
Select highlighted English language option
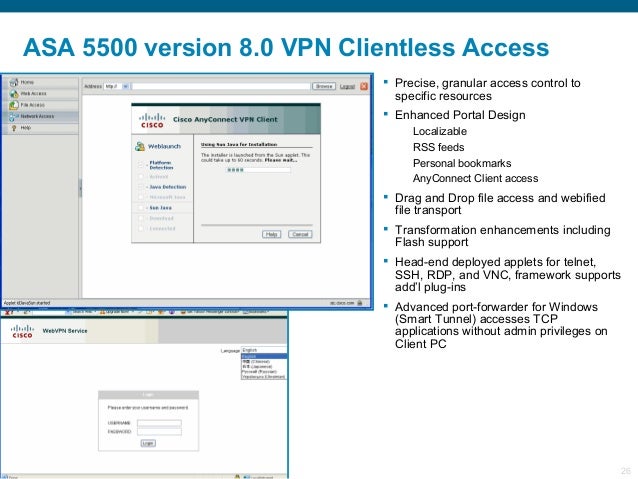264,357
